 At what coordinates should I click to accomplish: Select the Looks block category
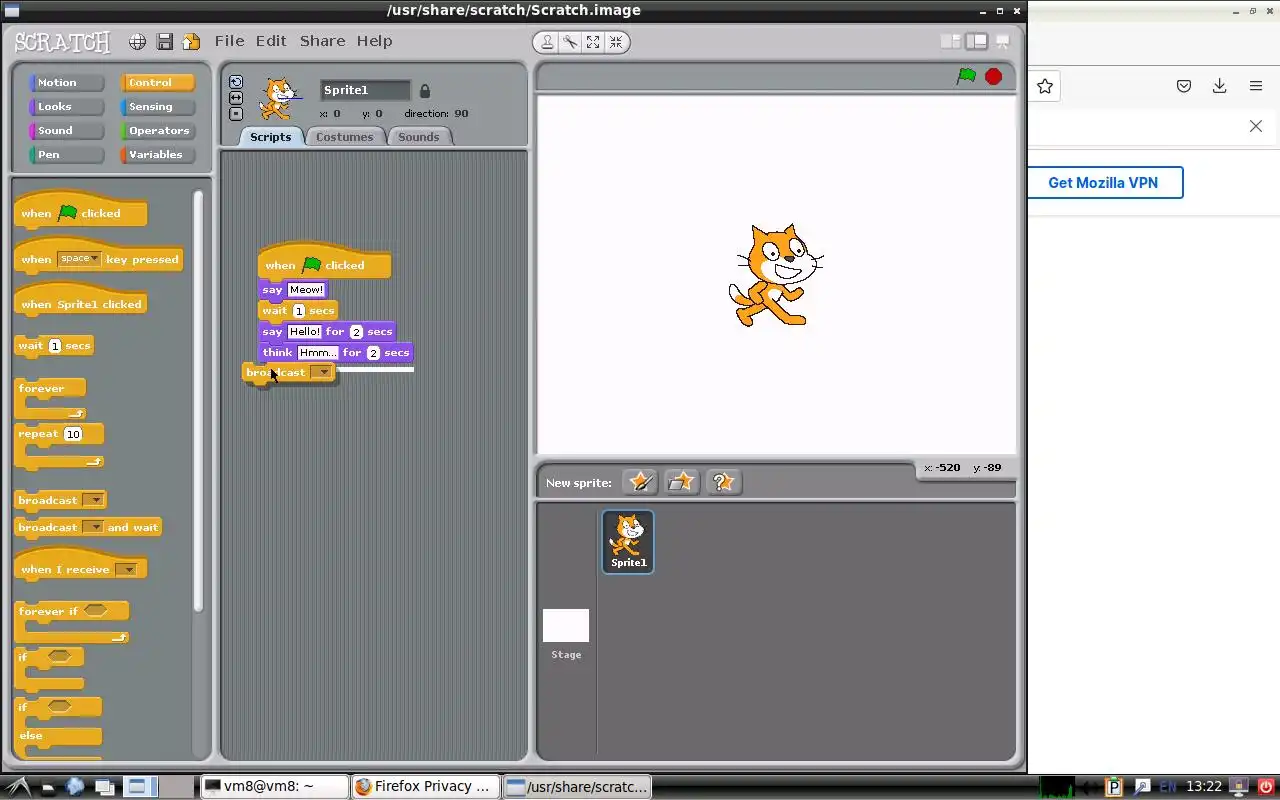pos(66,107)
